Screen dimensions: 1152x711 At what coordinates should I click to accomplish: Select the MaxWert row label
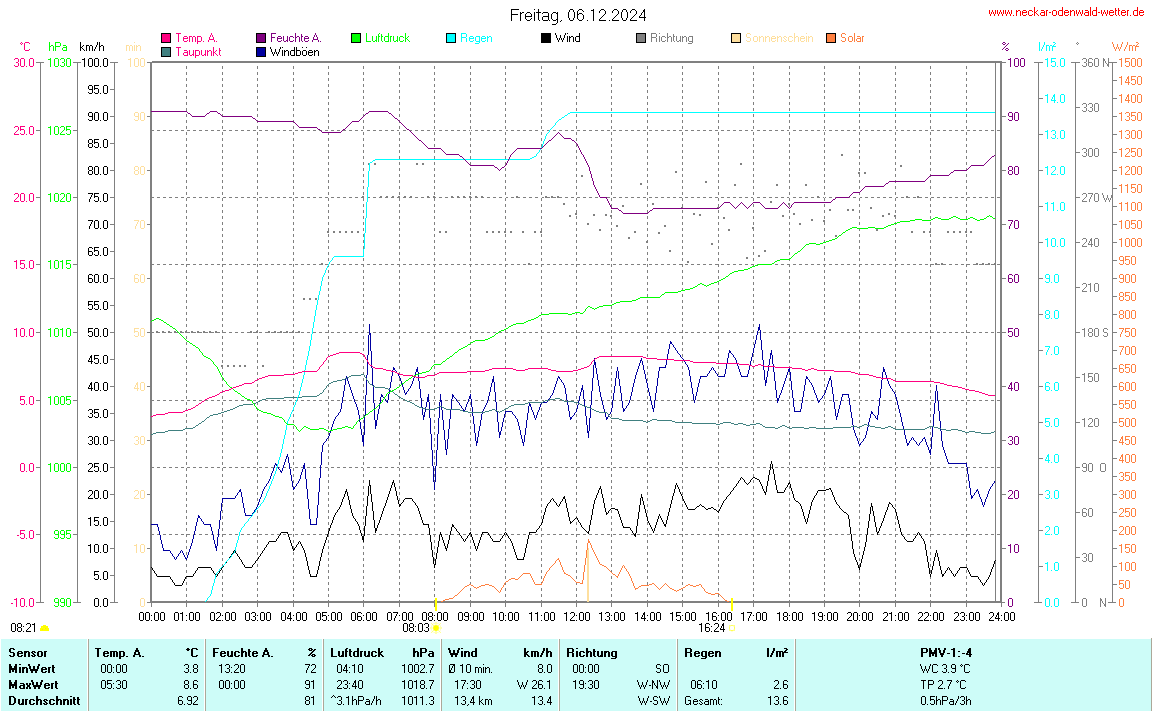[x=32, y=685]
